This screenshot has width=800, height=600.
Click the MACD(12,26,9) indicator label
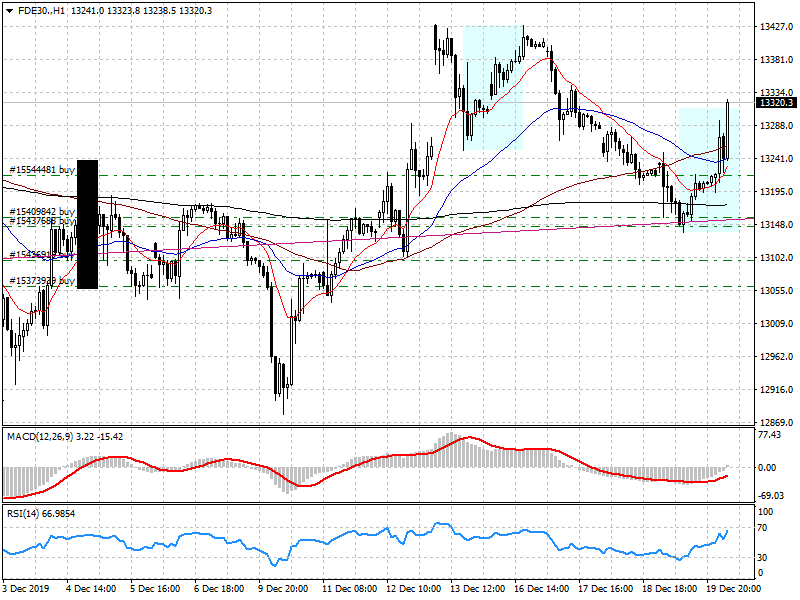coord(40,437)
